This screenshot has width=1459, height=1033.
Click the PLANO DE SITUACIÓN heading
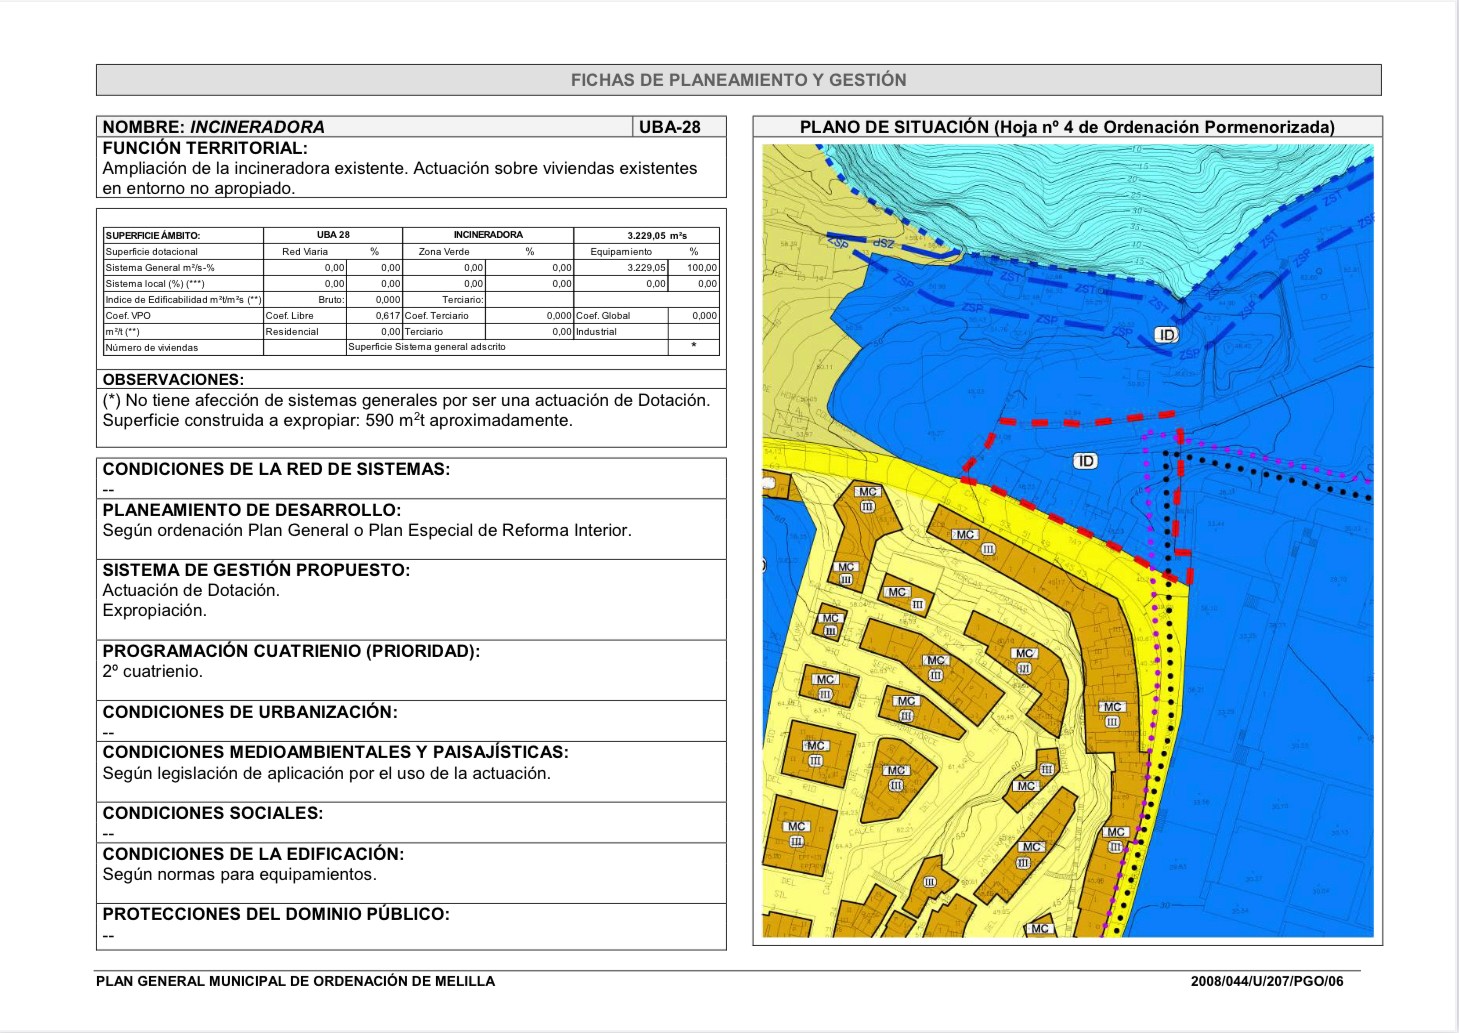click(x=1067, y=127)
